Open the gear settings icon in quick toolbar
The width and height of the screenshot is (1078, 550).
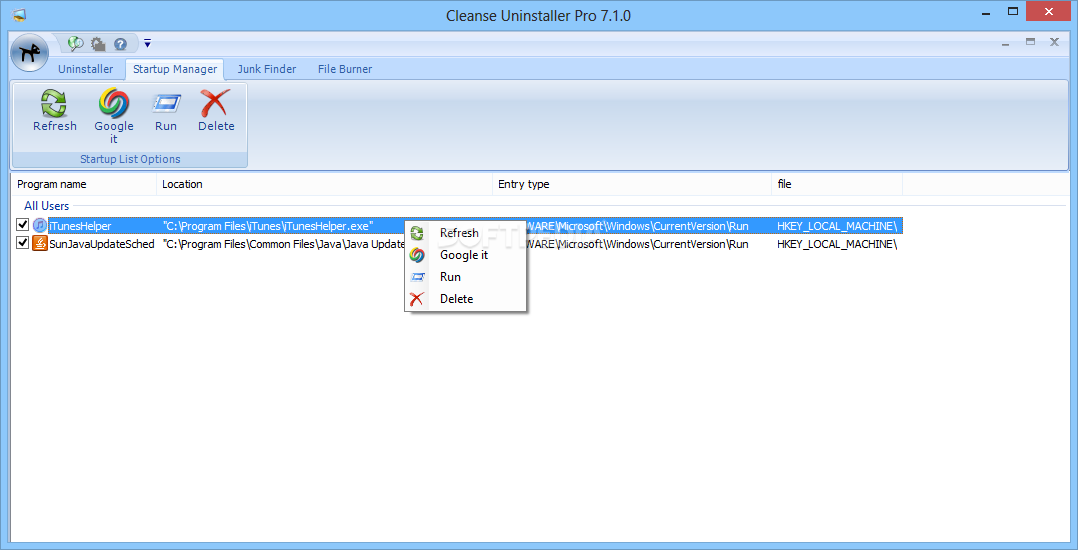[x=98, y=45]
